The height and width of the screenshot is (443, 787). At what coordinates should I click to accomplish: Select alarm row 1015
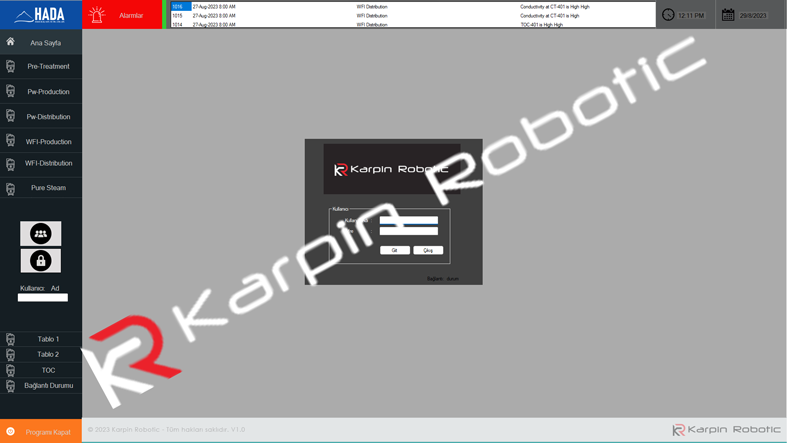413,16
